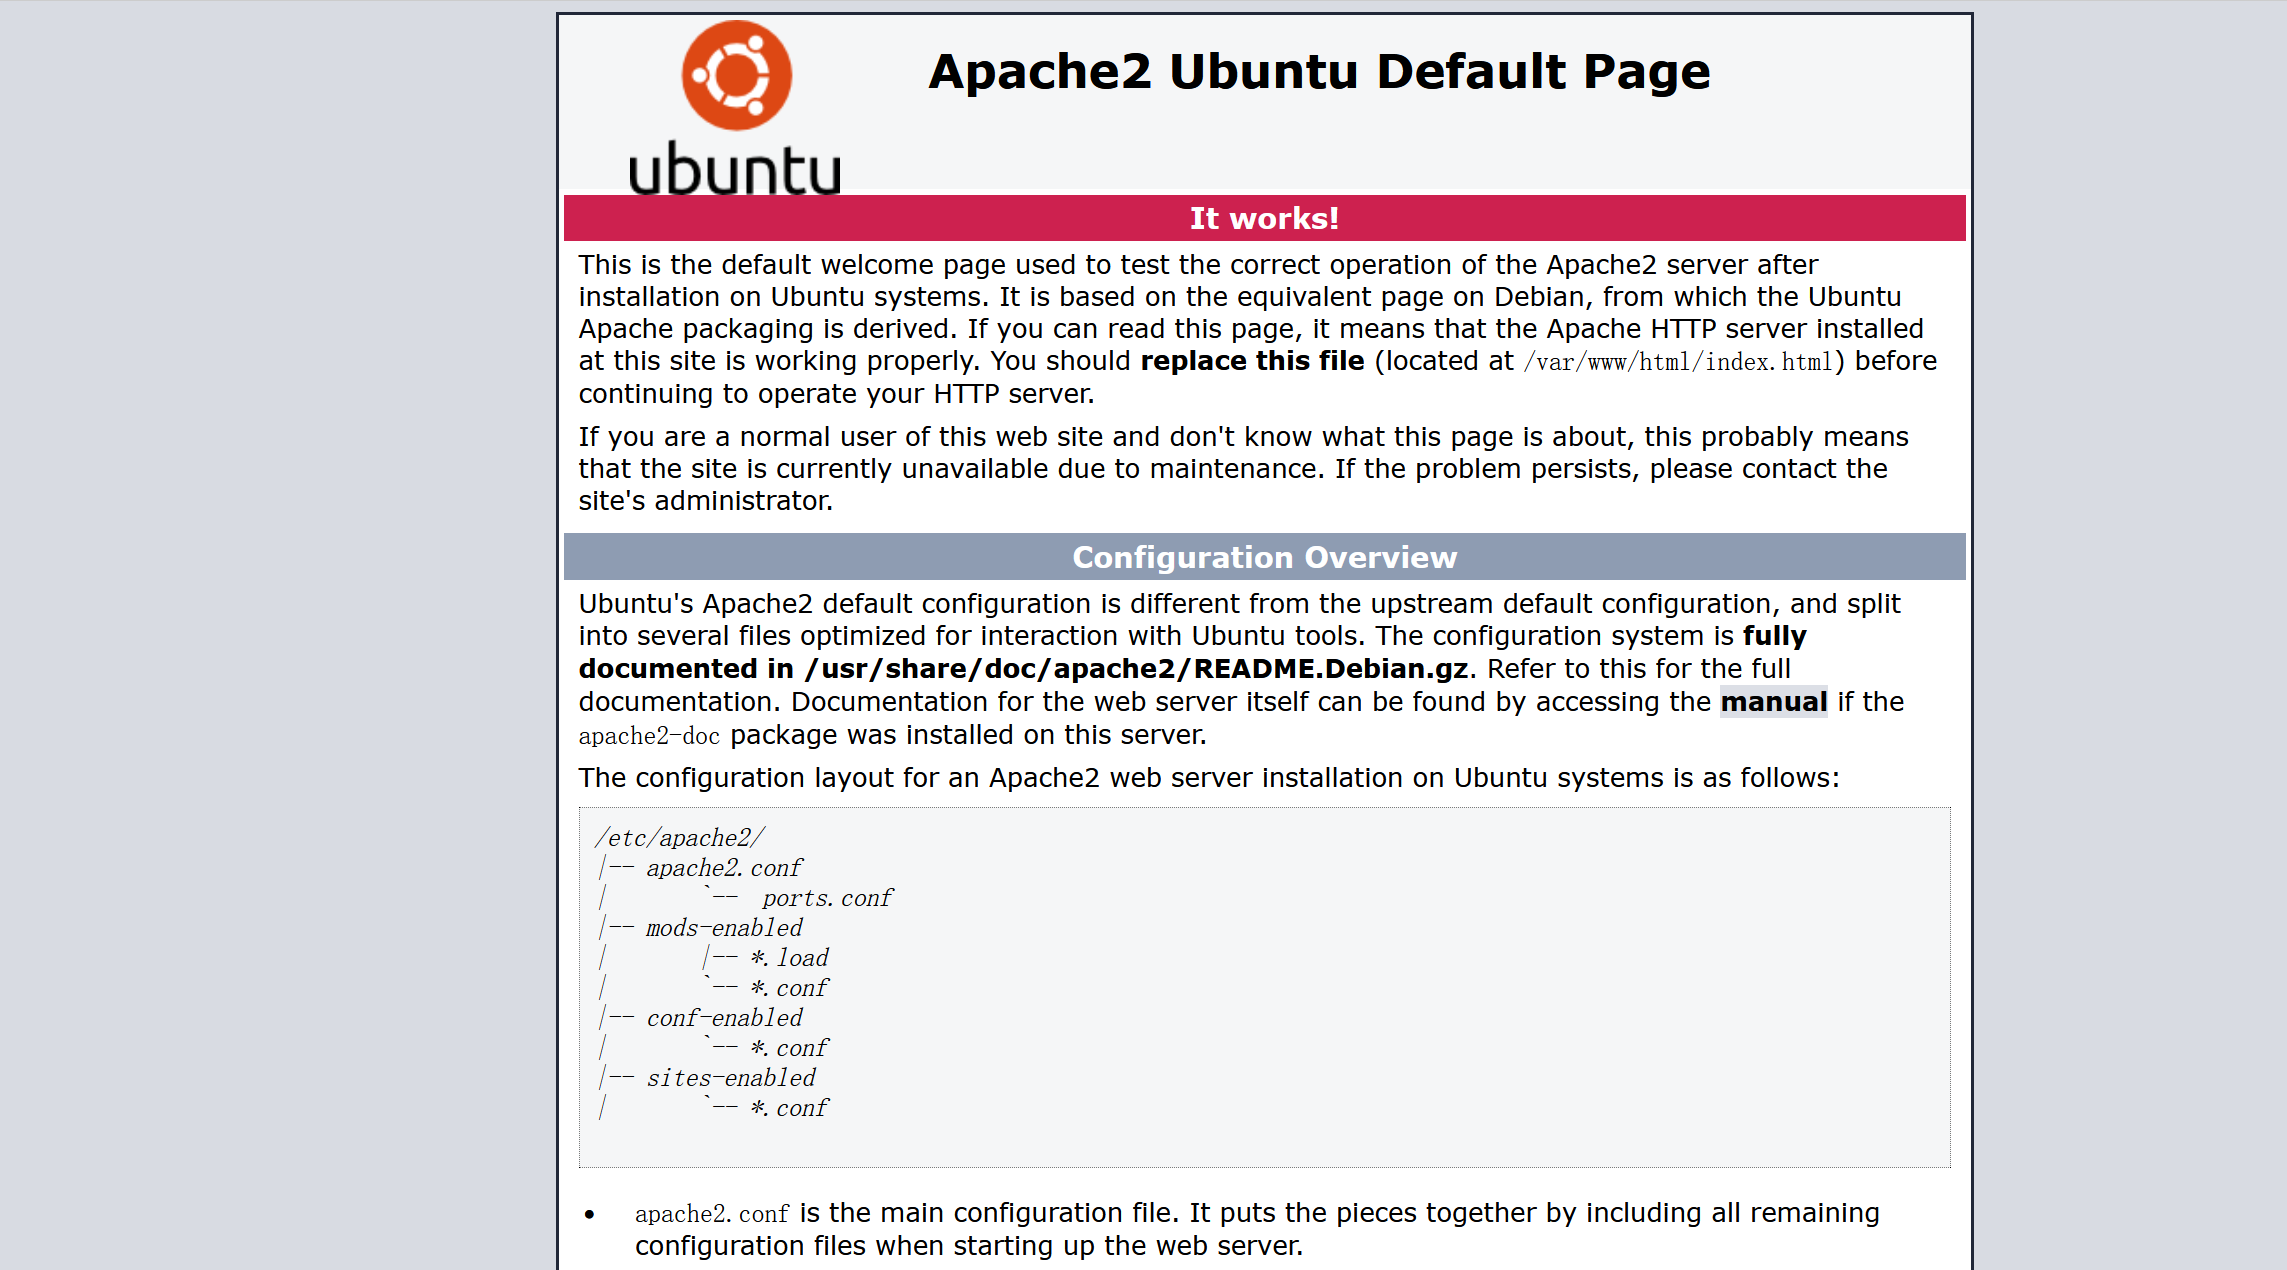Click the ubuntu wordmark text logo

(734, 169)
